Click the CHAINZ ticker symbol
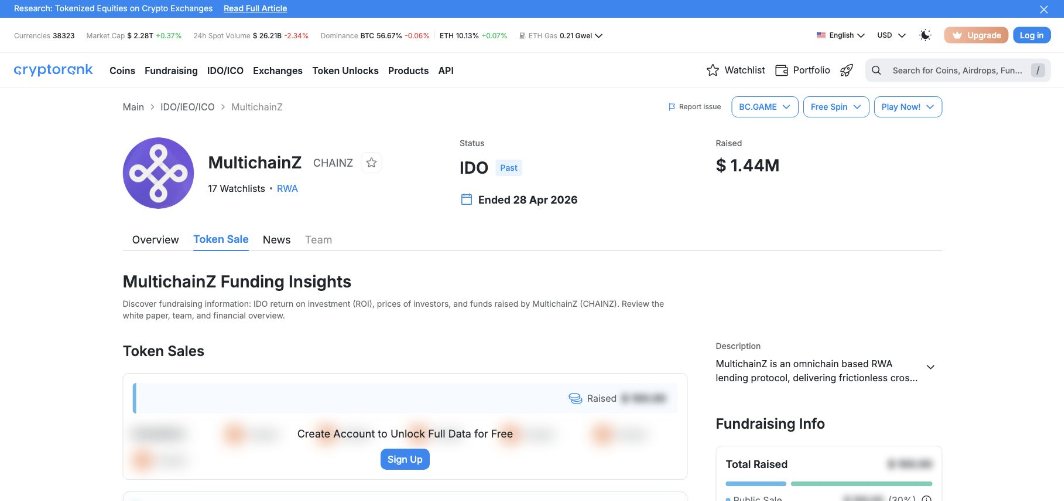The width and height of the screenshot is (1064, 501). pos(333,163)
